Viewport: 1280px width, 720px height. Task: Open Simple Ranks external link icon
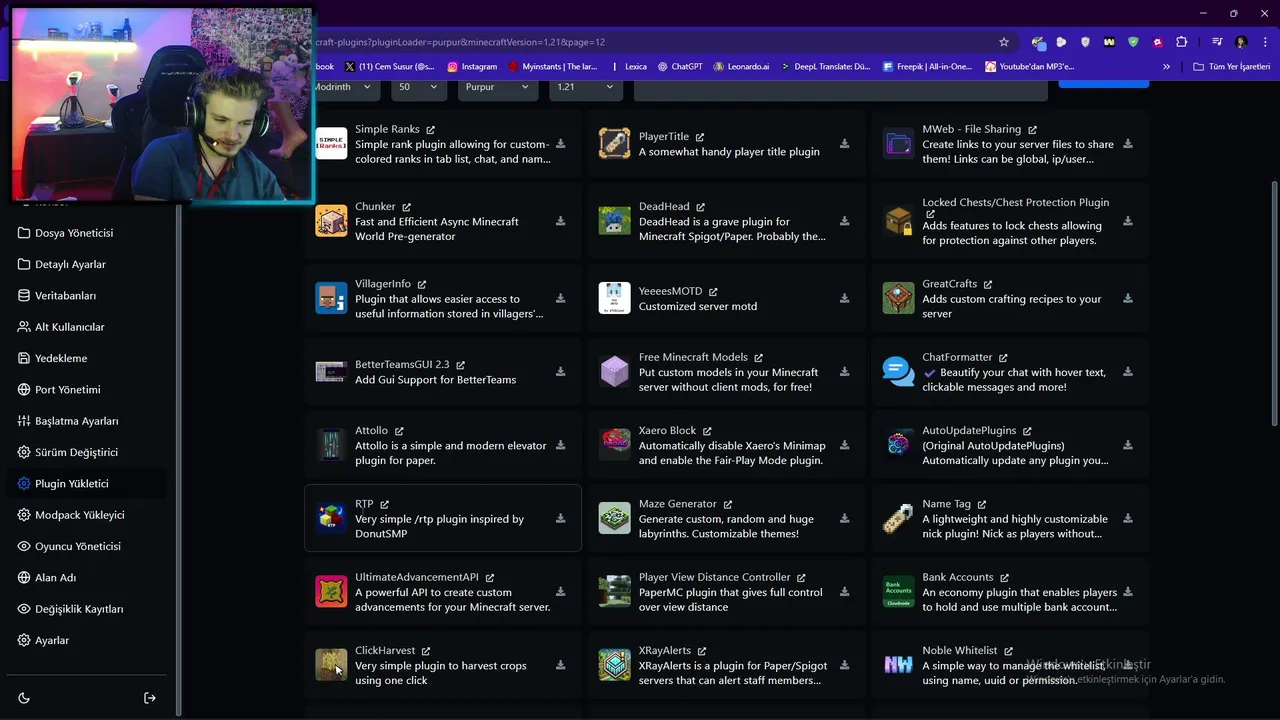[431, 130]
